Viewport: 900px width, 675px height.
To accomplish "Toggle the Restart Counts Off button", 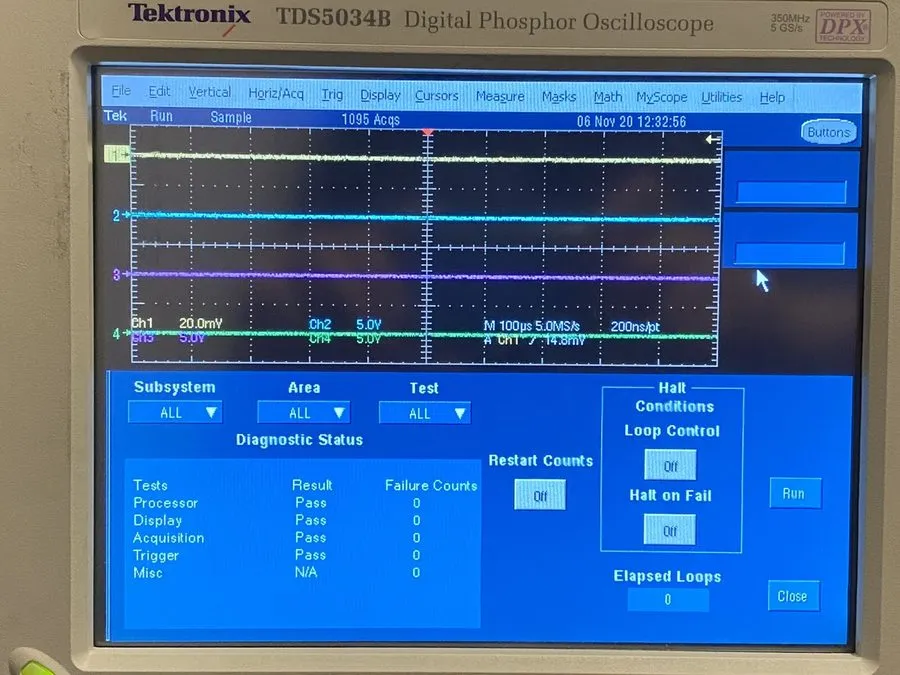I will 540,495.
